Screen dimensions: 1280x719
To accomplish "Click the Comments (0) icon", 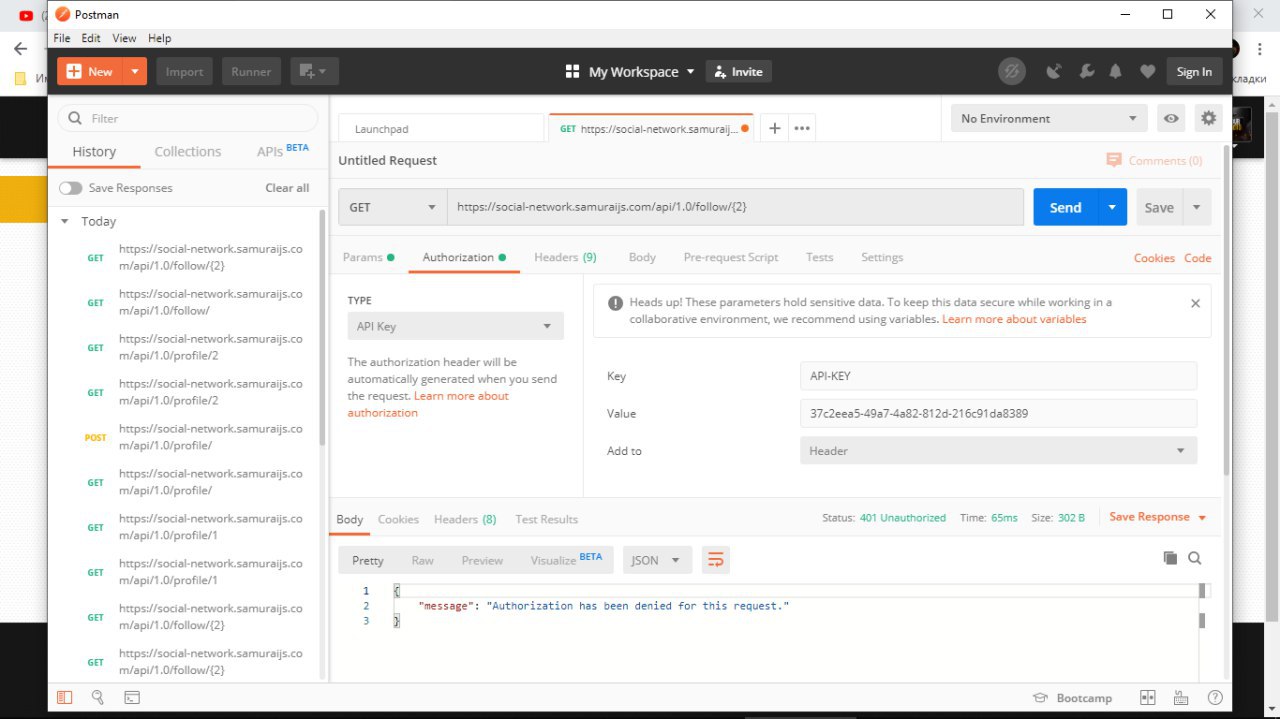I will click(x=1114, y=160).
